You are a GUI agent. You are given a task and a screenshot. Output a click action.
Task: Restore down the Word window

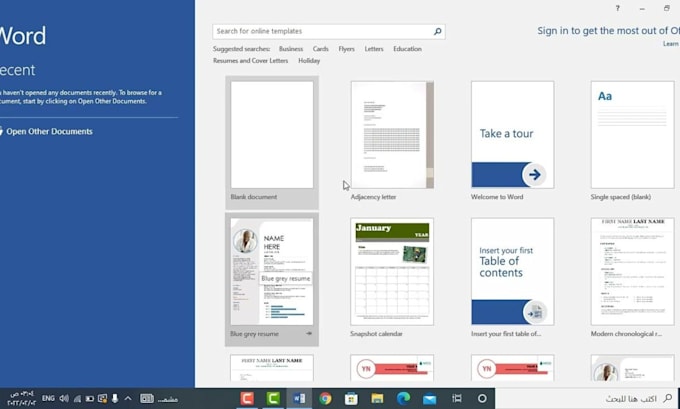tap(667, 8)
